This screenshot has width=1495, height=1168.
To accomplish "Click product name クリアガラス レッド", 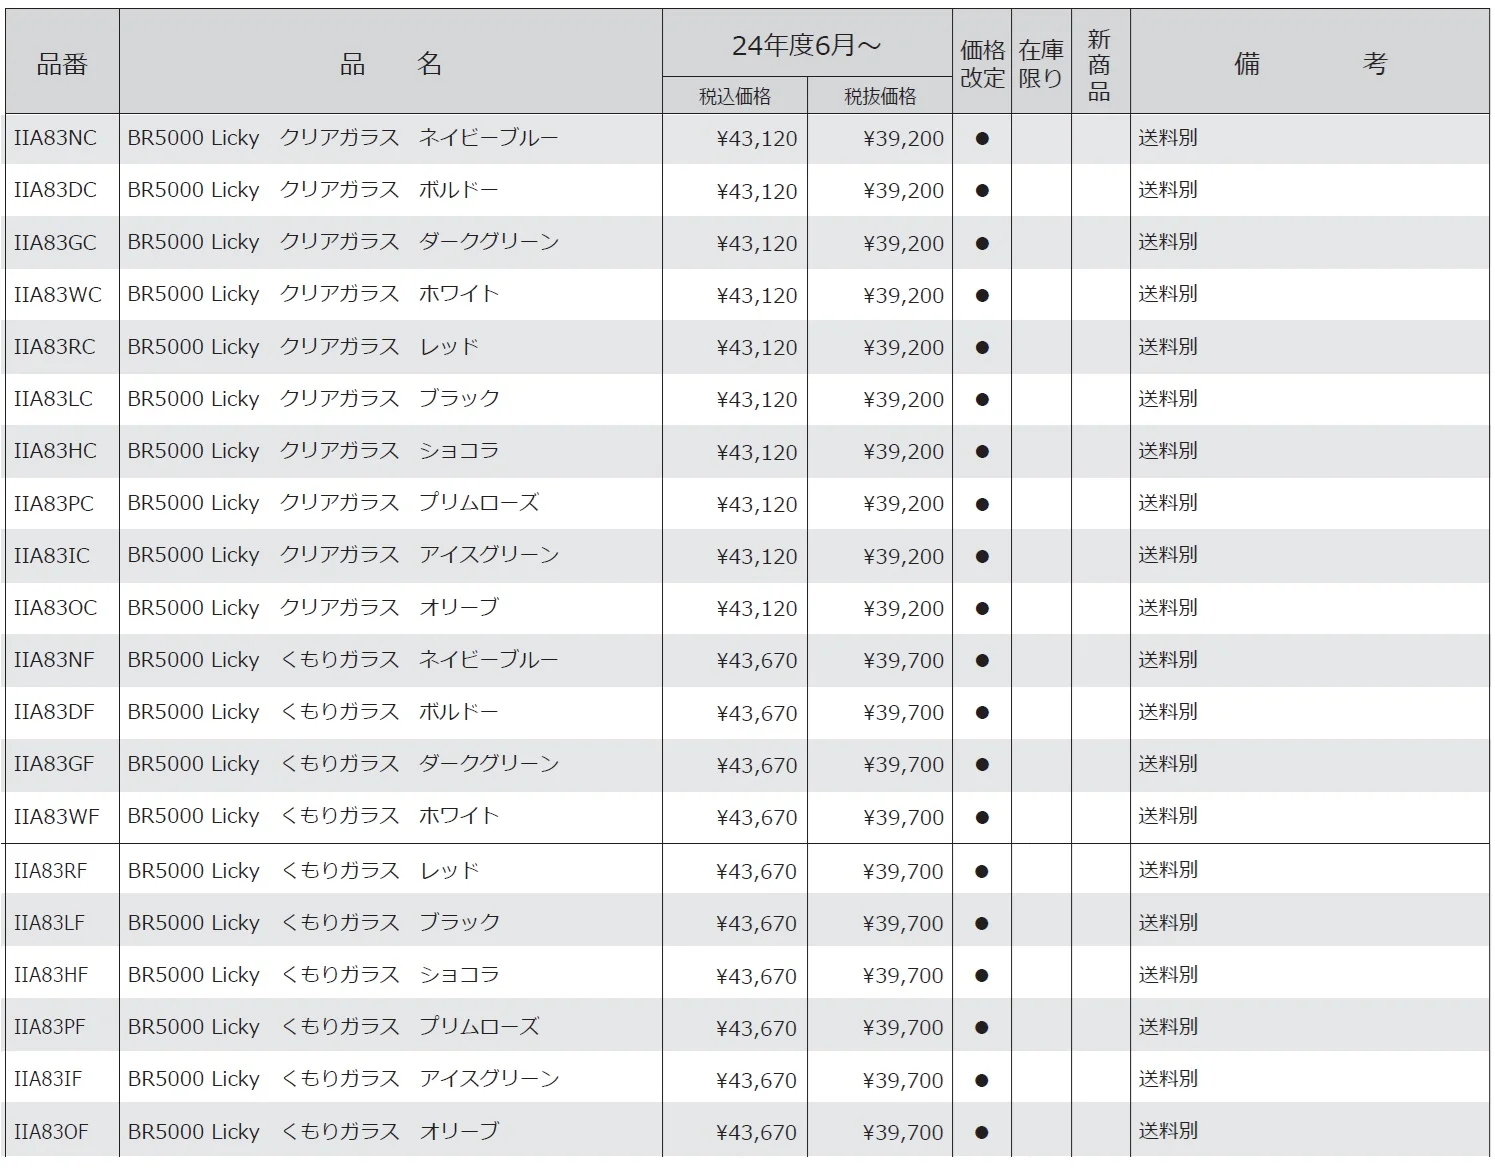I will [x=378, y=347].
